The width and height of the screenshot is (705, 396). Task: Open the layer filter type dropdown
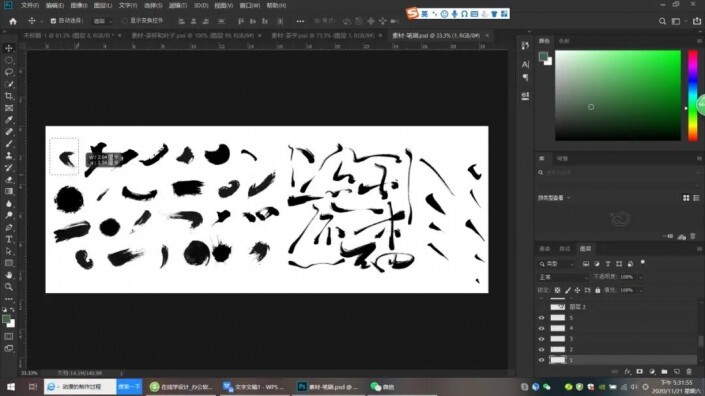pyautogui.click(x=557, y=264)
